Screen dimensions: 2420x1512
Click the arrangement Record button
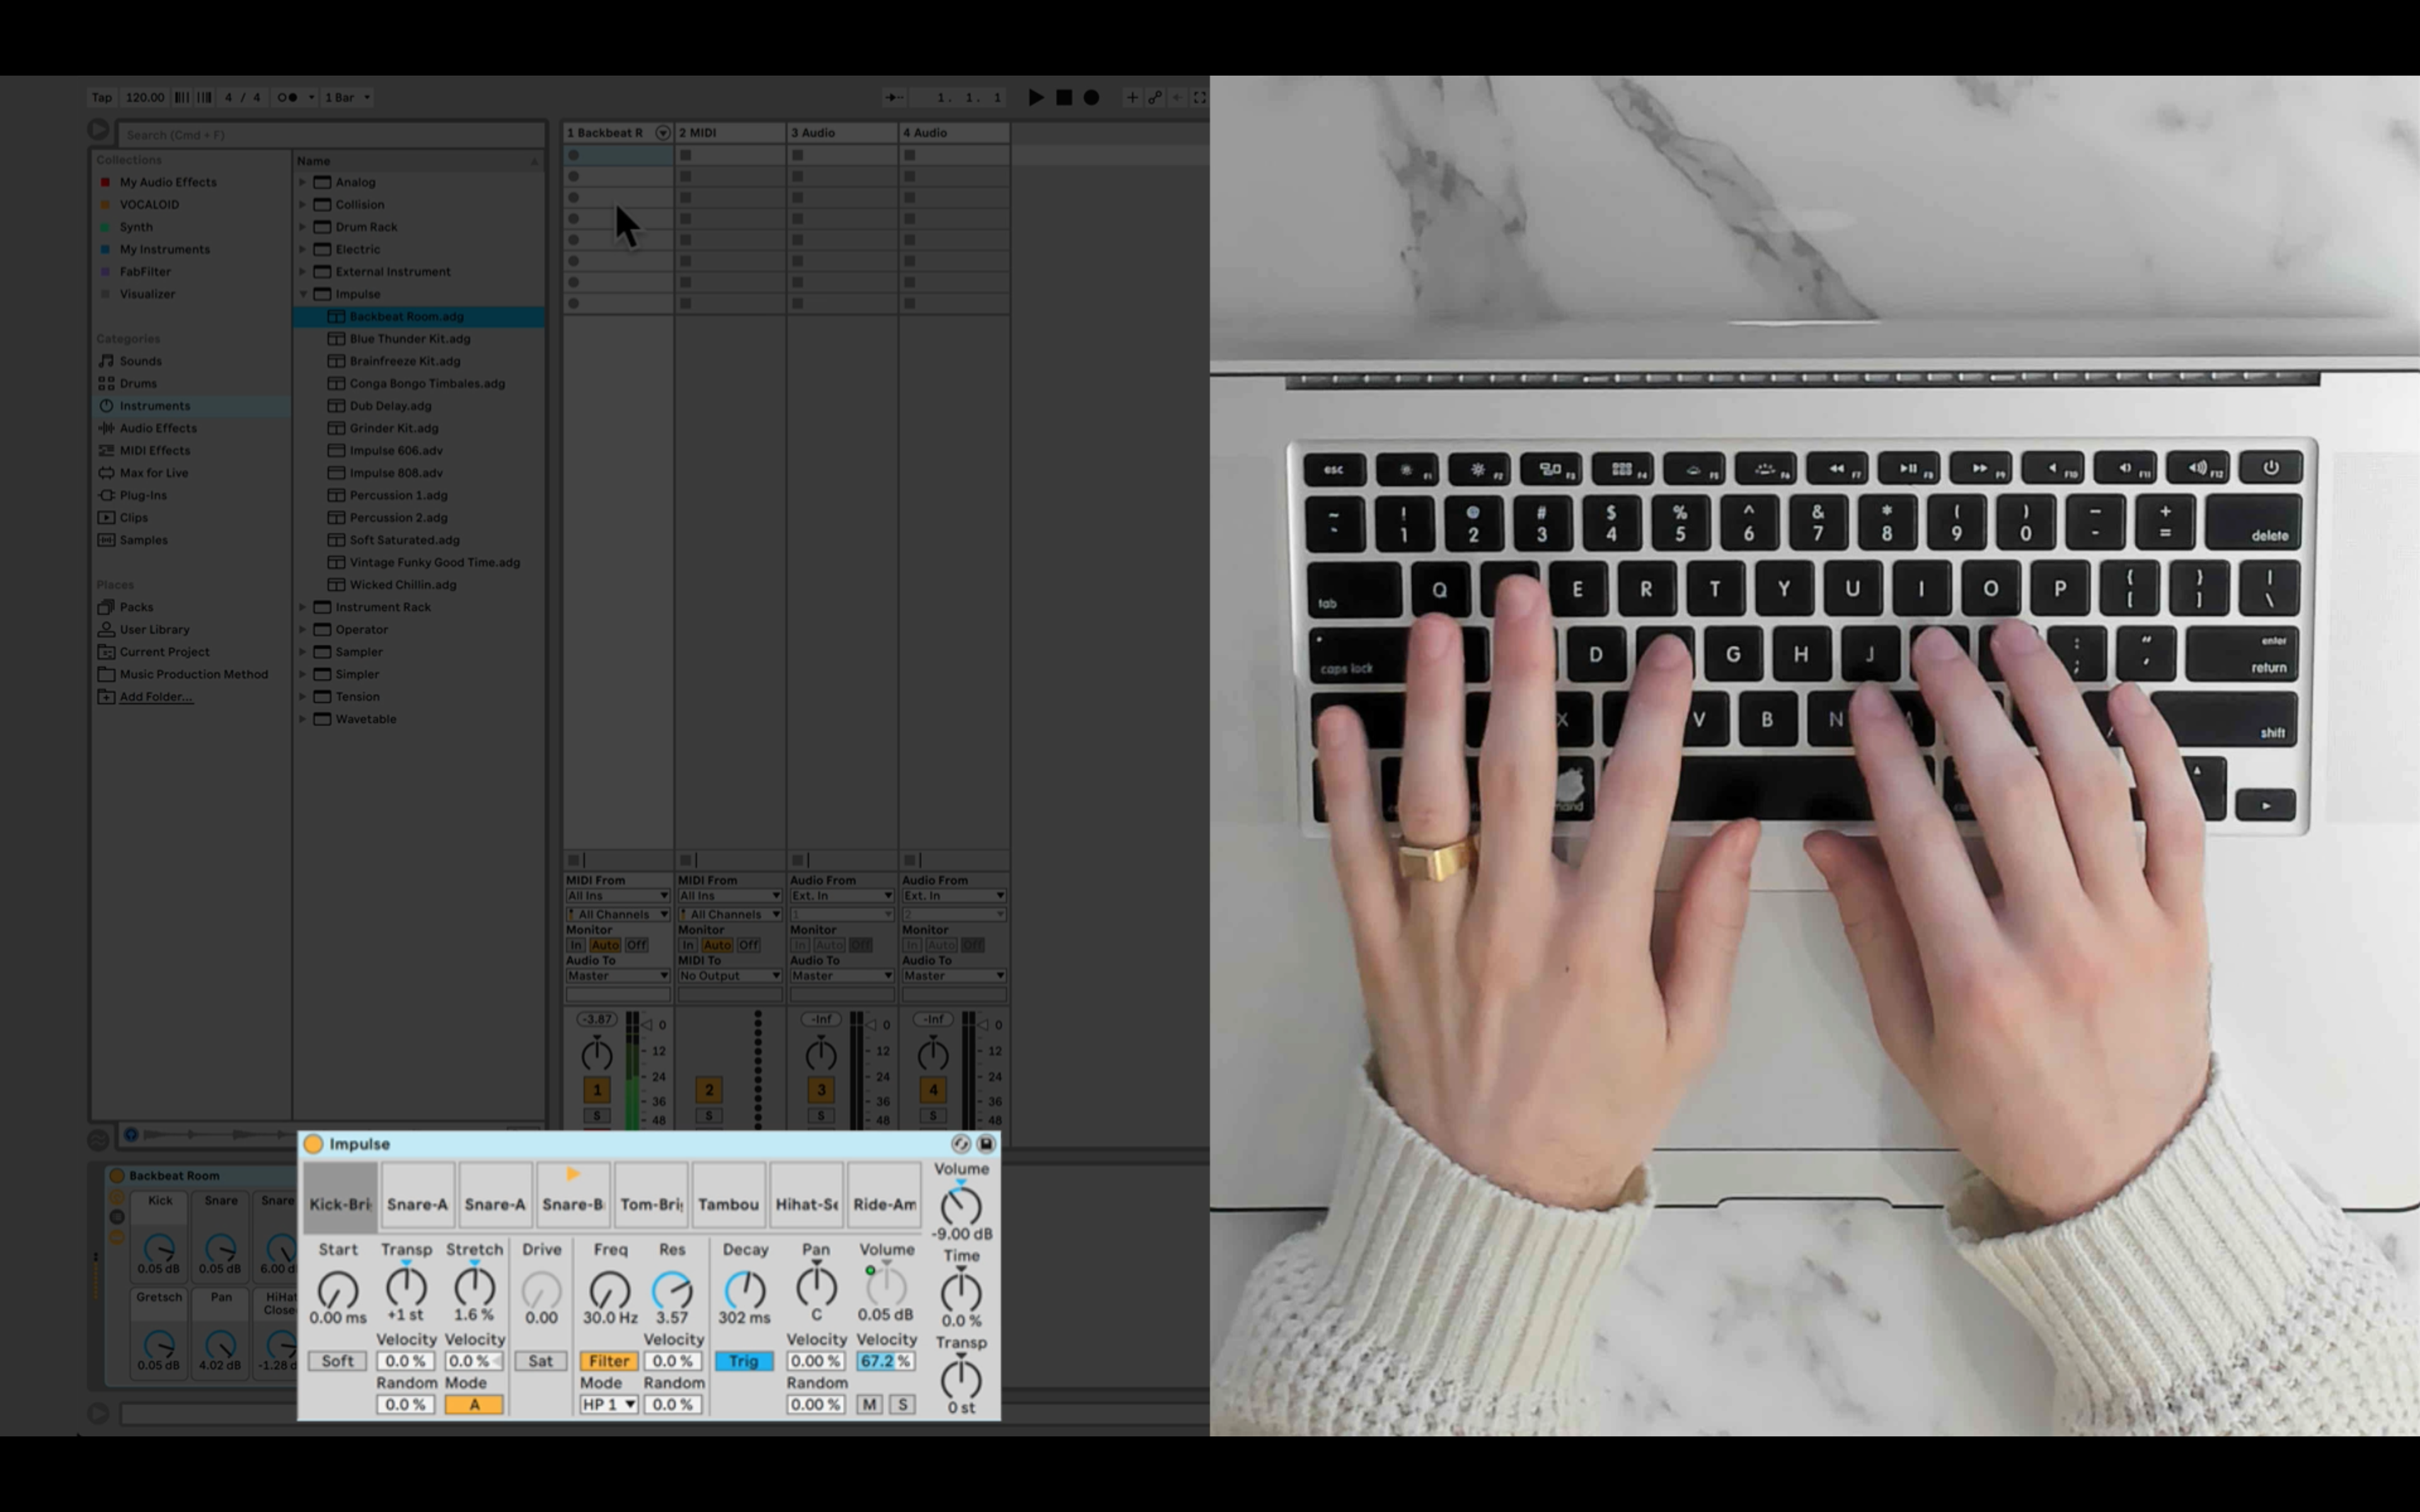coord(1091,97)
